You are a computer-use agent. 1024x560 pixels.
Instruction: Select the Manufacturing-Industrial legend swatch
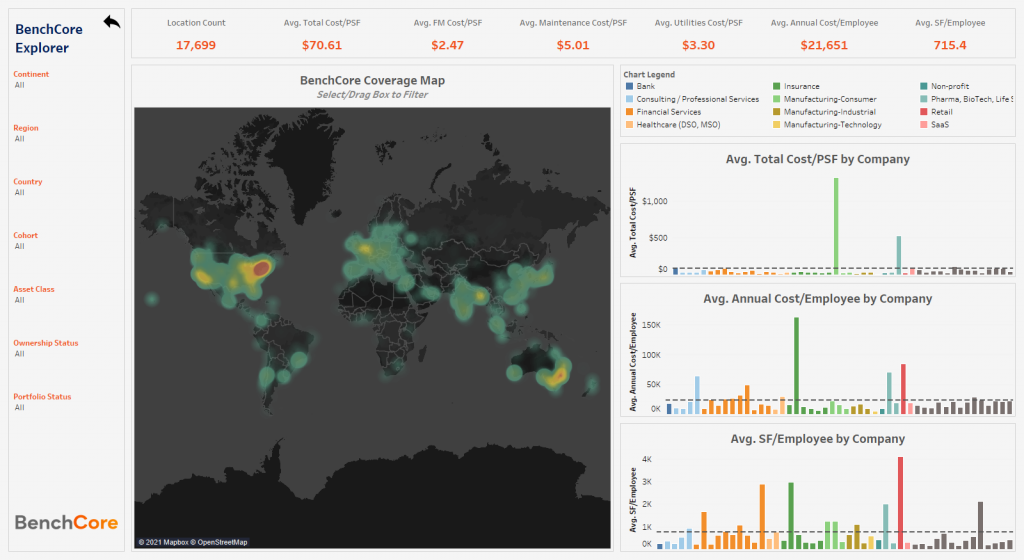(x=776, y=112)
